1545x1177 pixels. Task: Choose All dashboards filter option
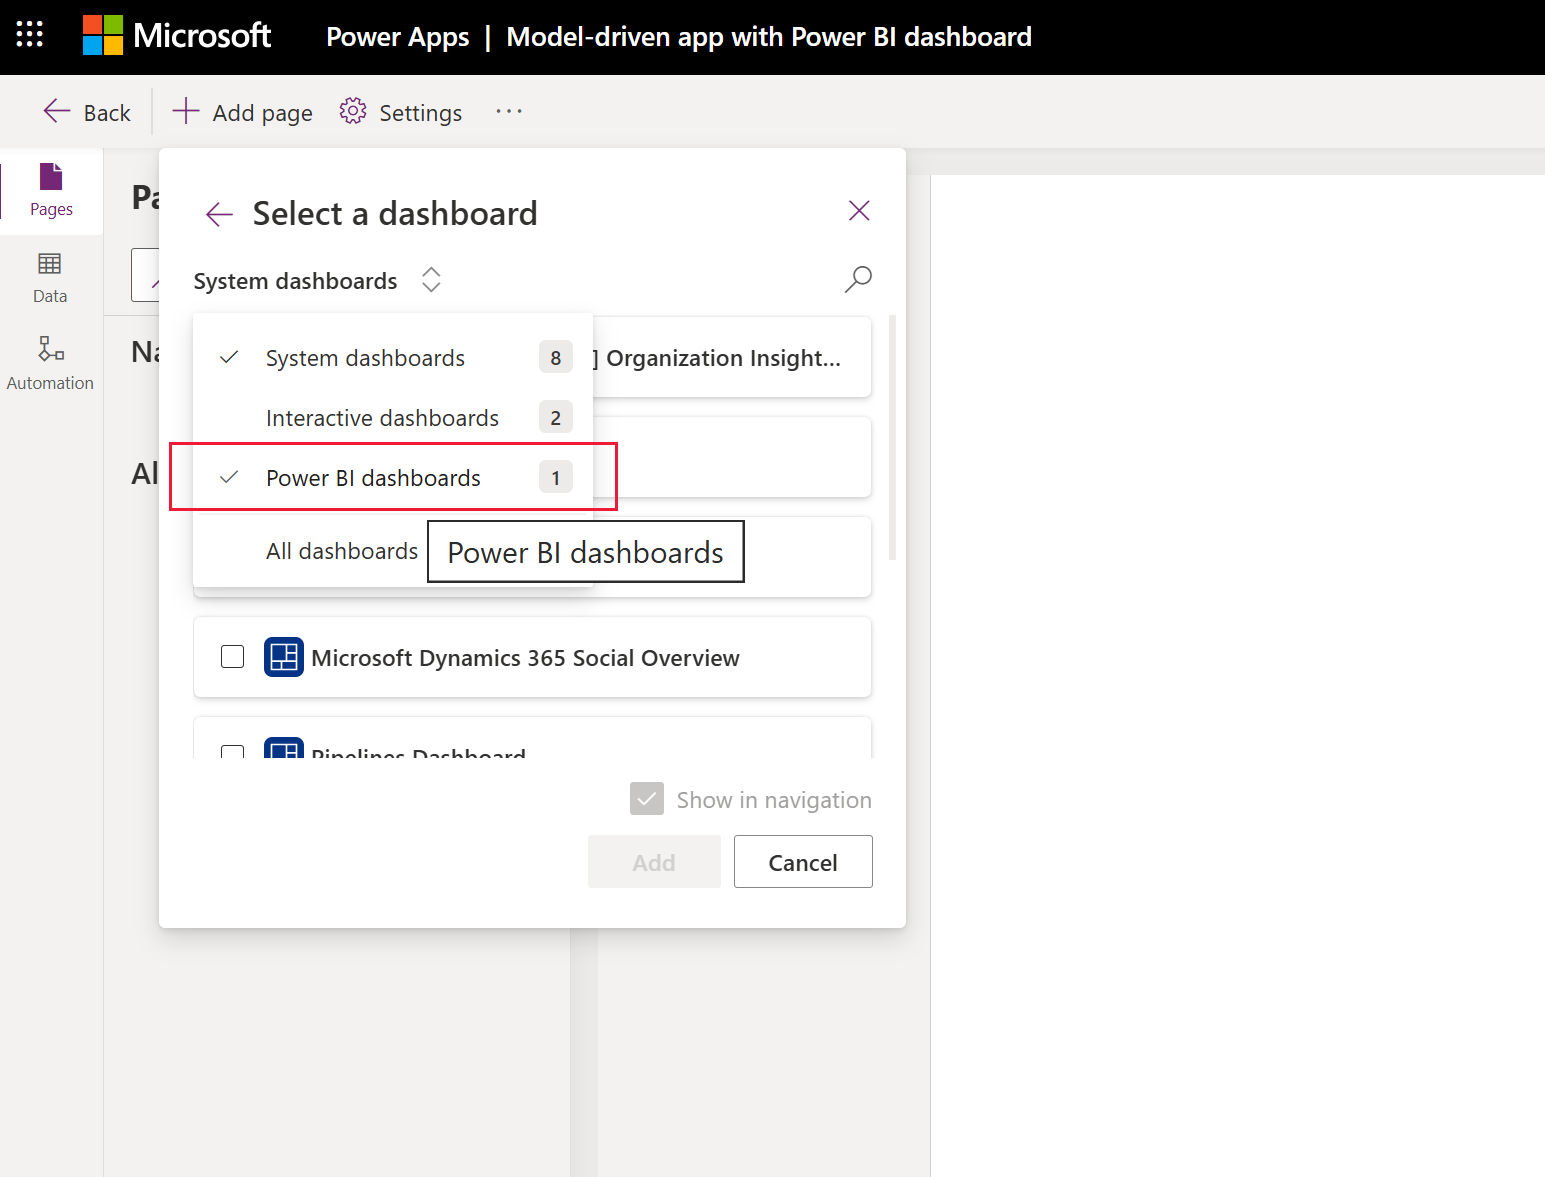tap(341, 551)
